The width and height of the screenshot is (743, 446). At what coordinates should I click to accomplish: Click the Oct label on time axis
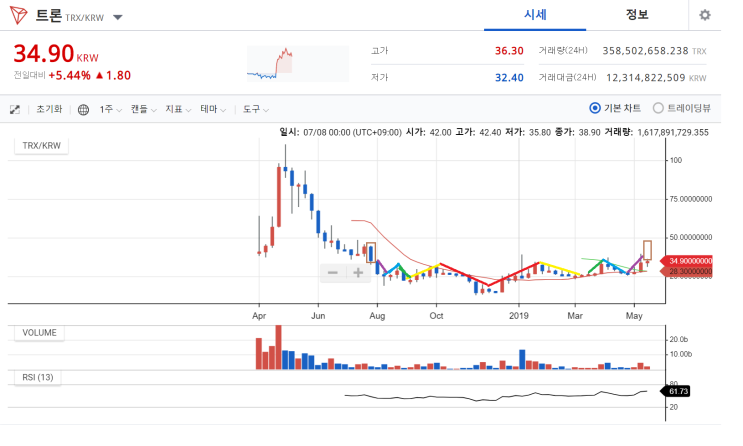point(436,316)
